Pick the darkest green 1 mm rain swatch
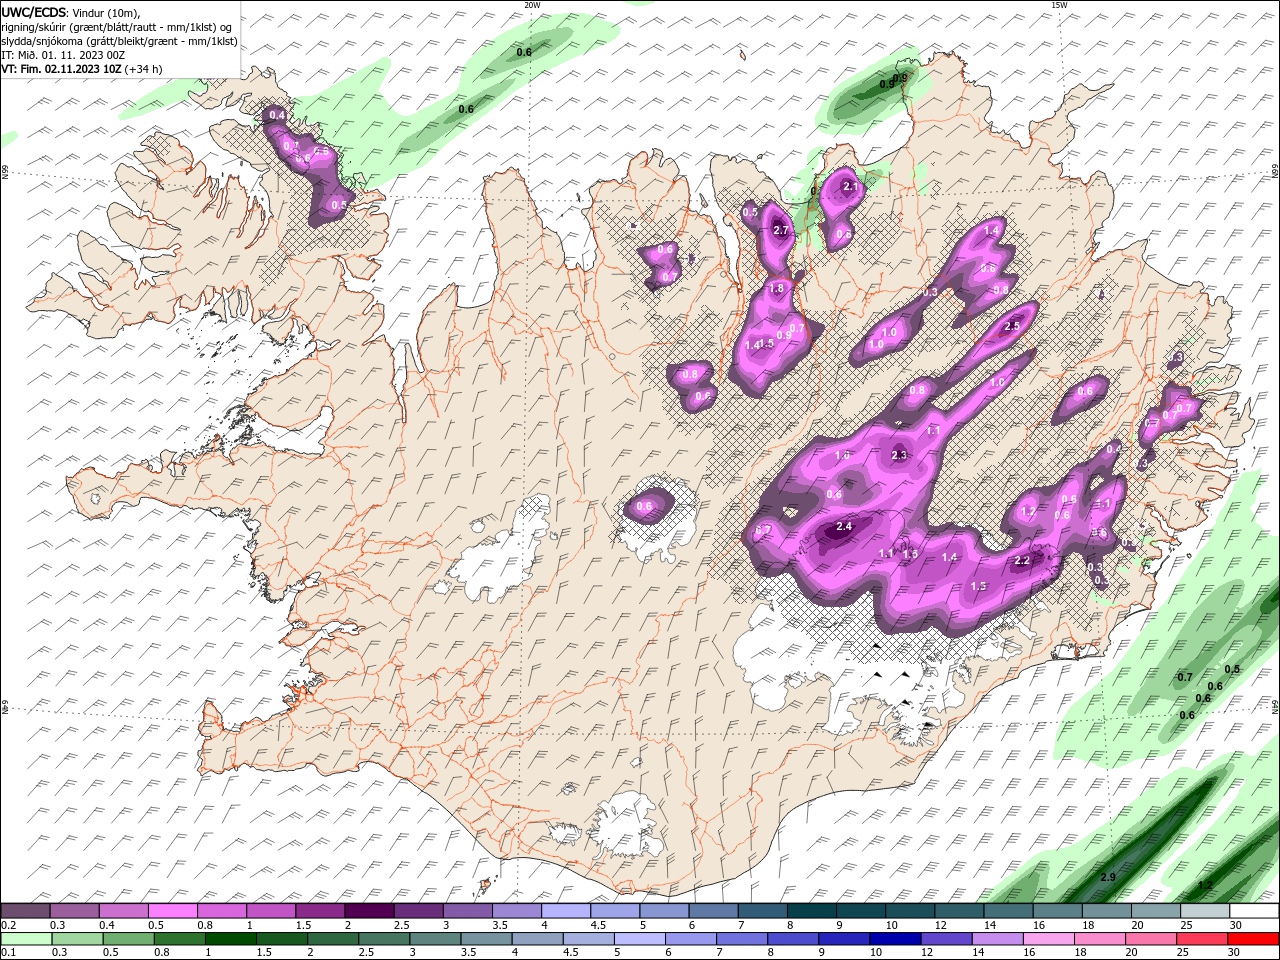The height and width of the screenshot is (960, 1280). (x=230, y=939)
